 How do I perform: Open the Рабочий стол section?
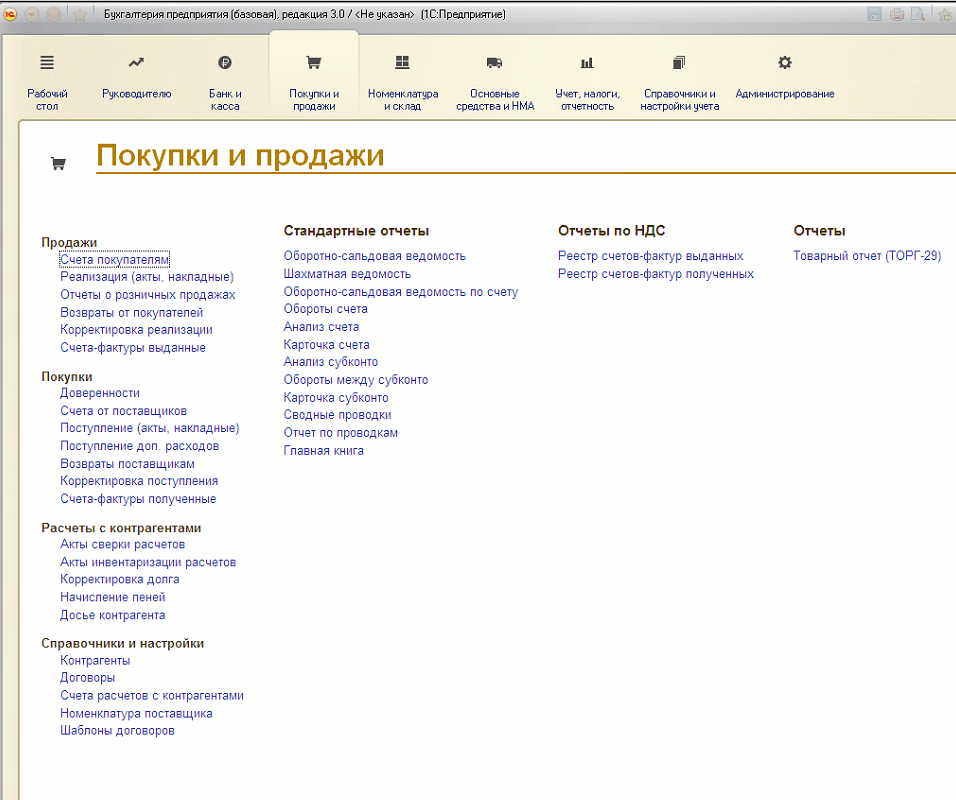point(47,80)
